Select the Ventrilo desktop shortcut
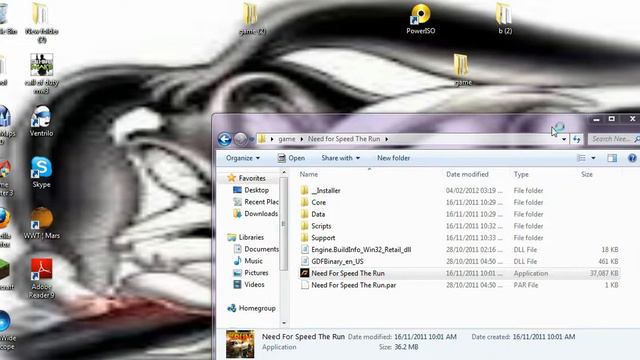 coord(41,121)
